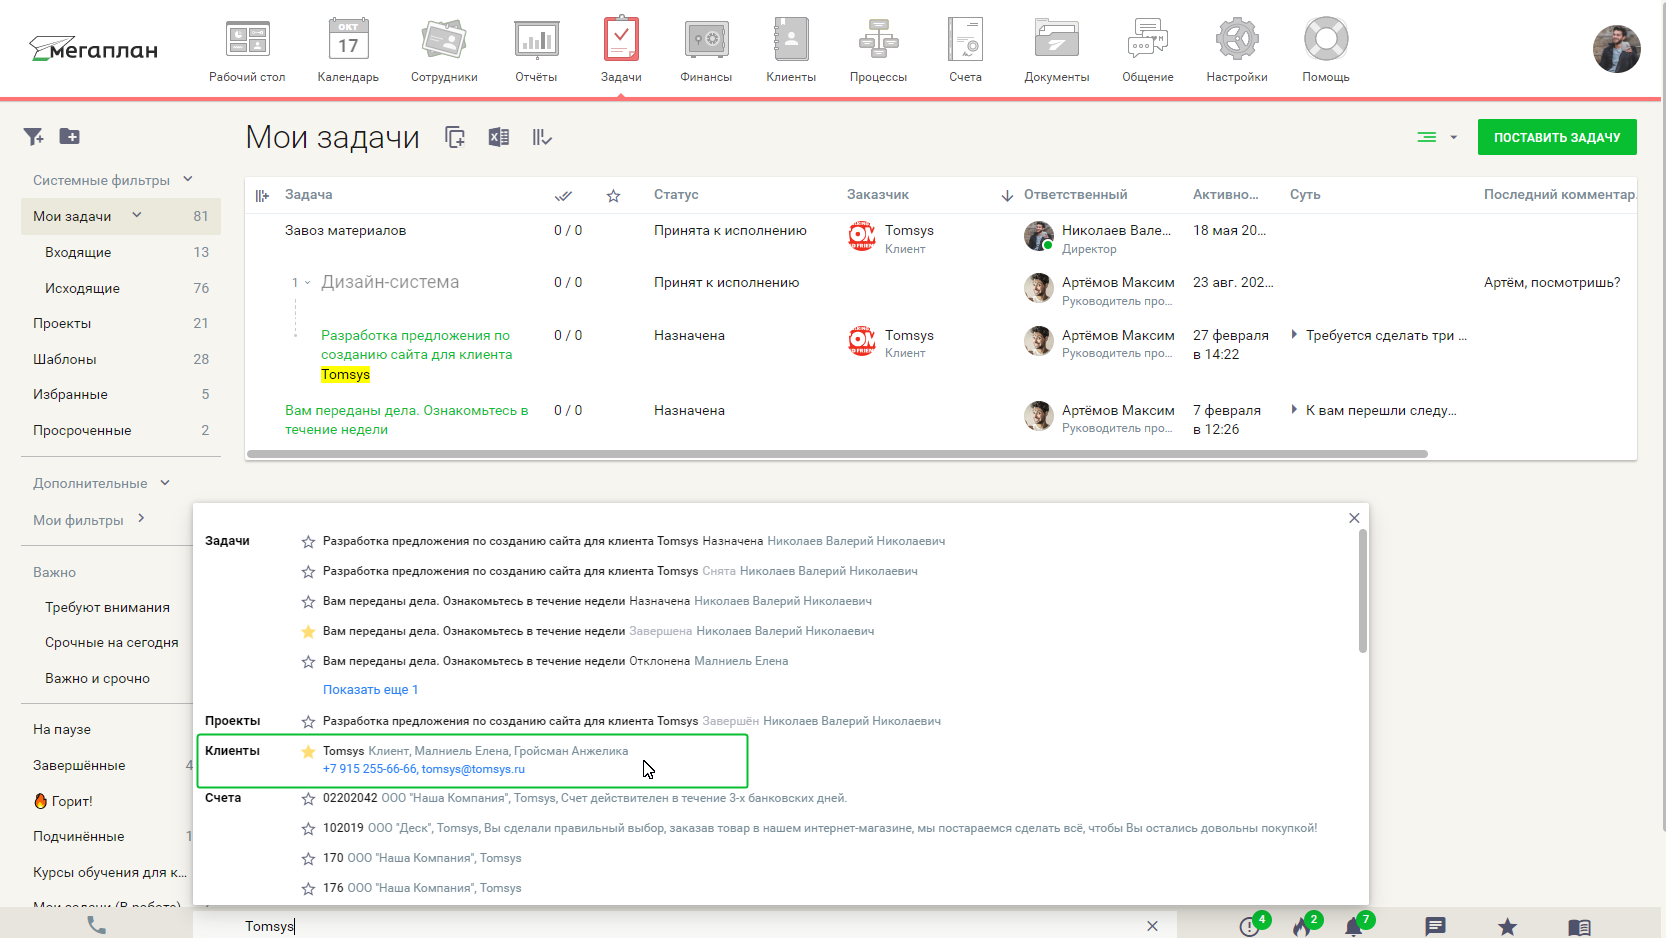The width and height of the screenshot is (1666, 938).
Task: Expand the Мои фильтры section
Action: [141, 519]
